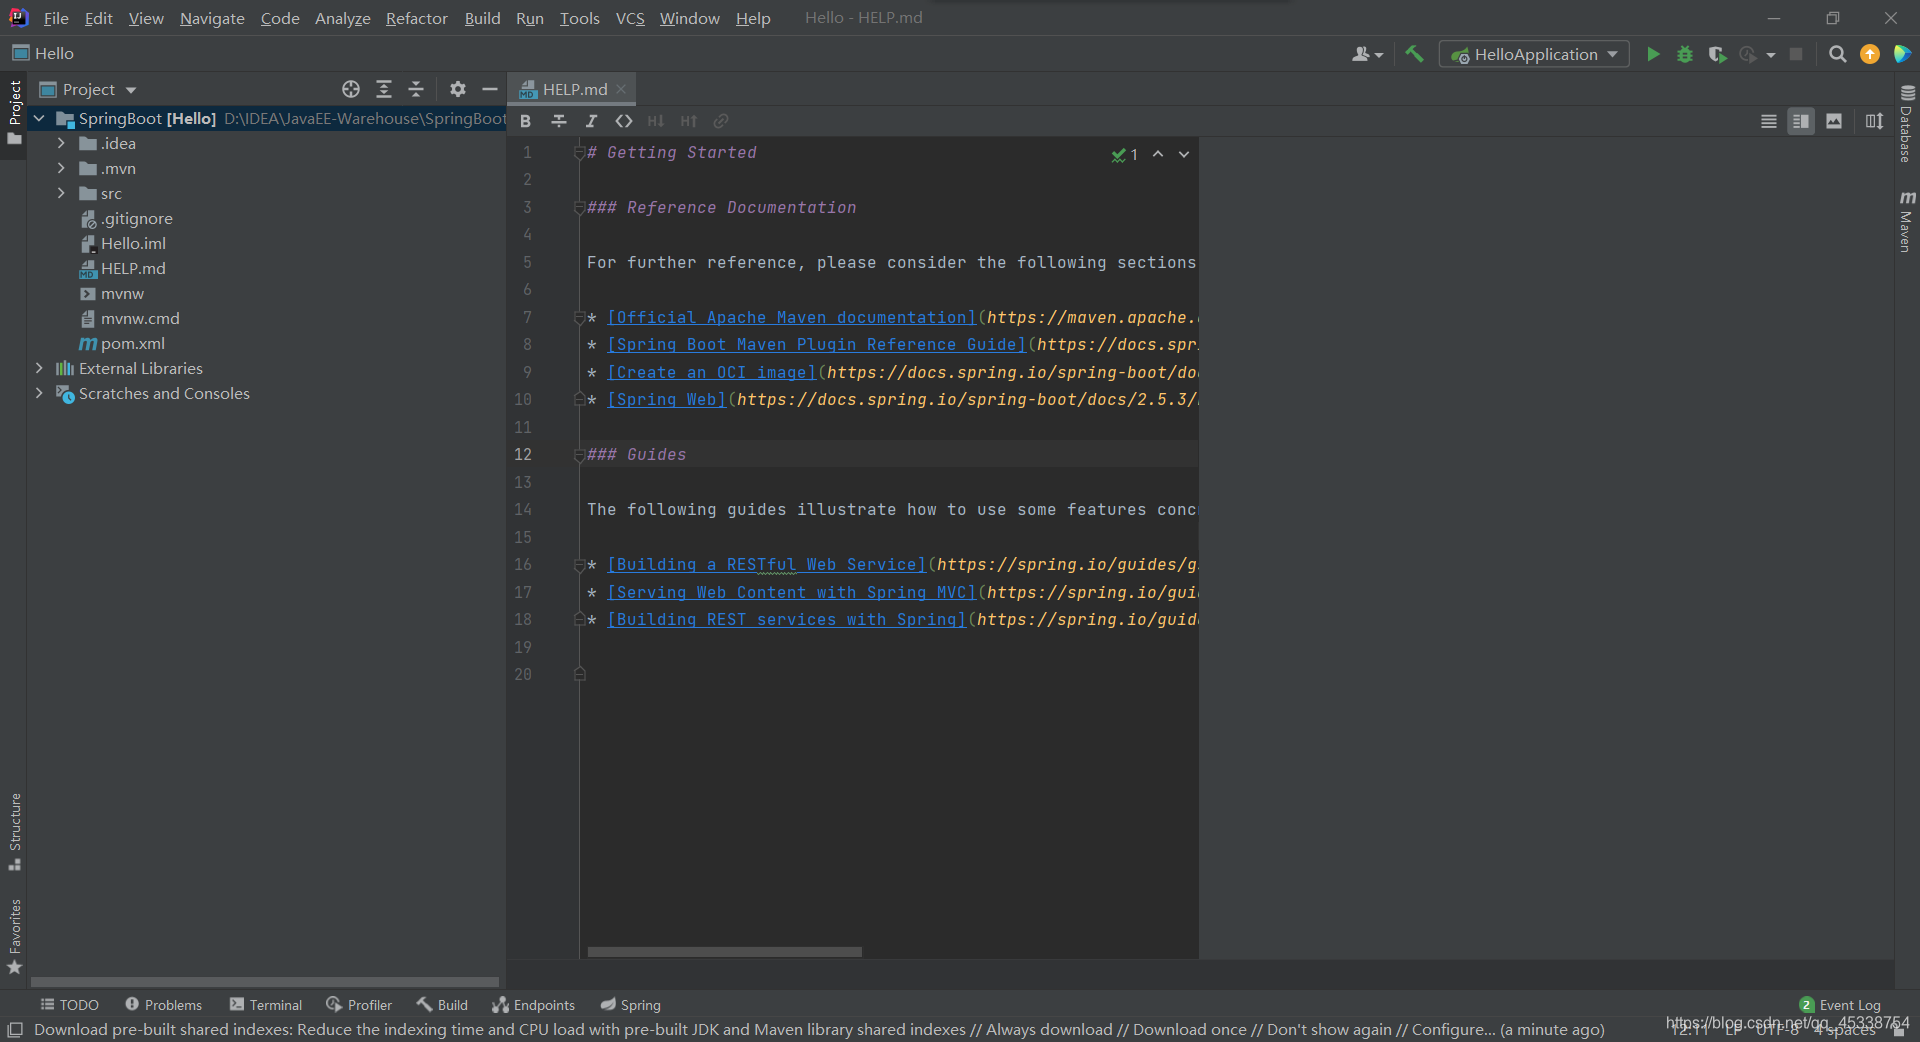Open the Navigate menu
This screenshot has width=1920, height=1042.
pos(212,18)
